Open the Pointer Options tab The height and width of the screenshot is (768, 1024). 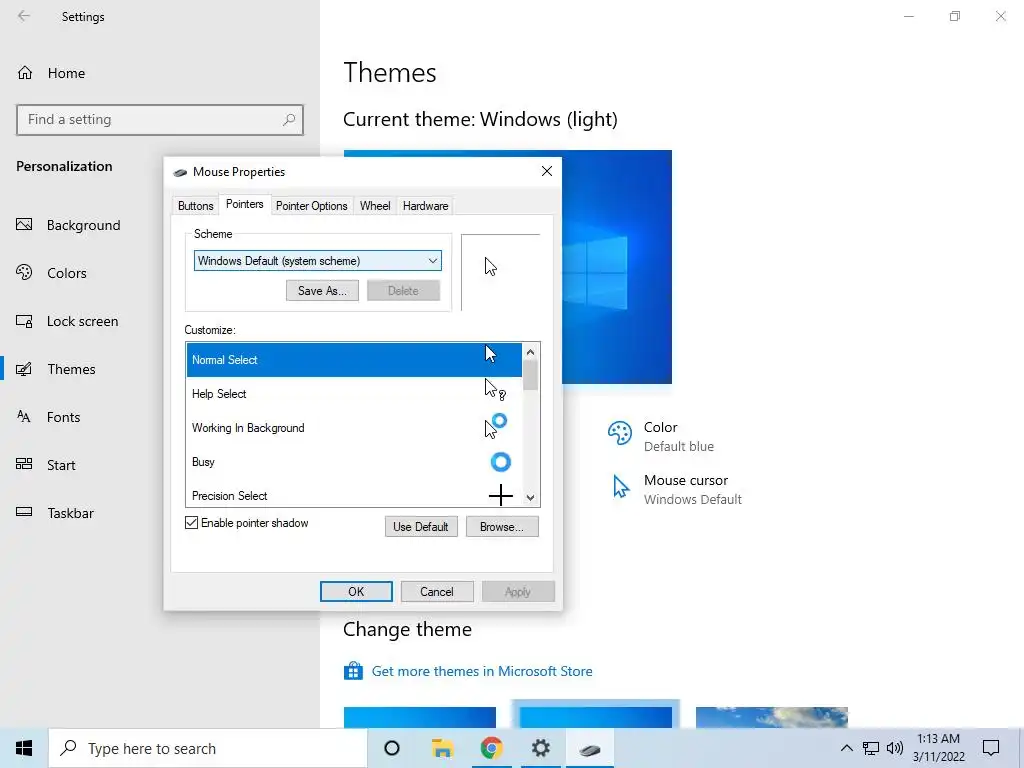tap(312, 206)
